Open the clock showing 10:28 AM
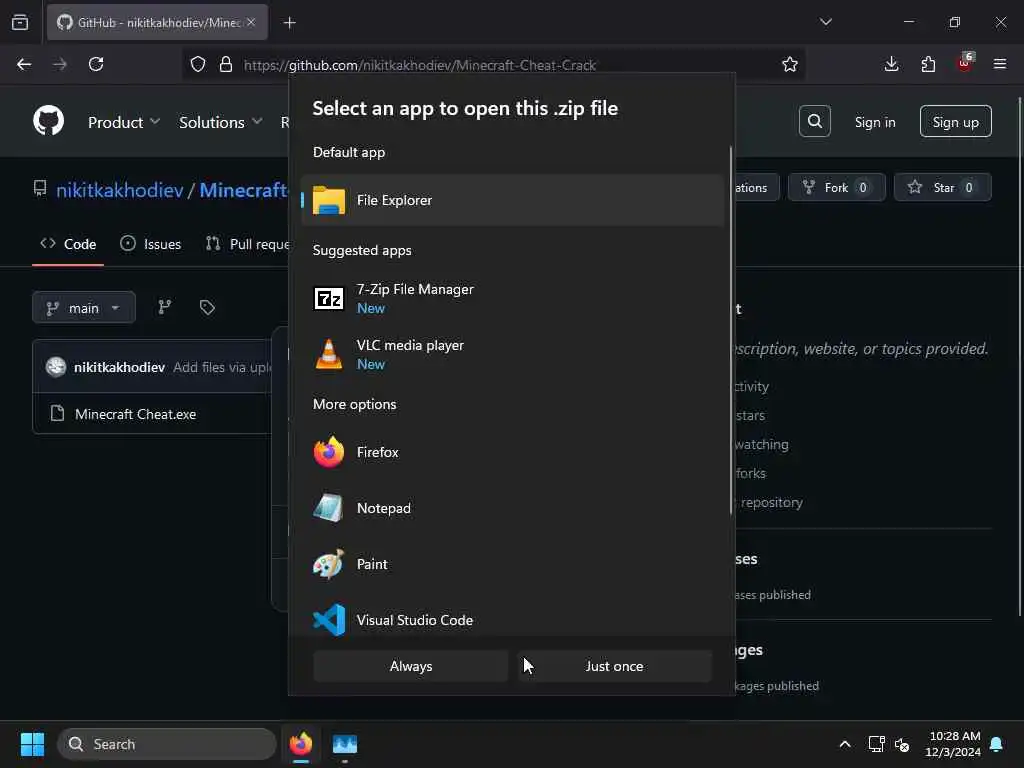Image resolution: width=1024 pixels, height=768 pixels. (x=953, y=744)
